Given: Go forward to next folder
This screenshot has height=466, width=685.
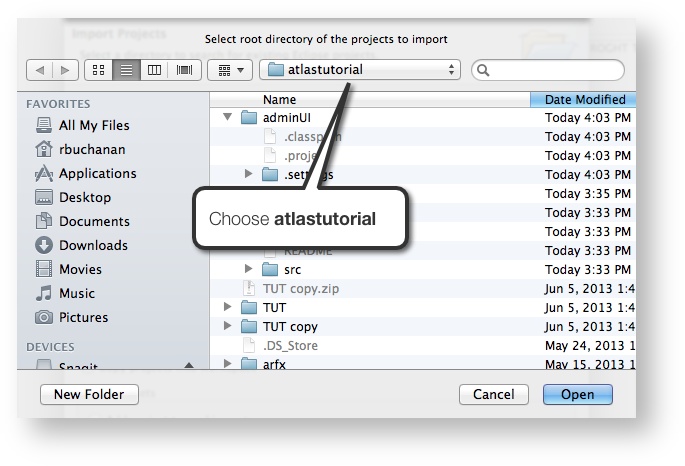Looking at the screenshot, I should click(x=64, y=70).
